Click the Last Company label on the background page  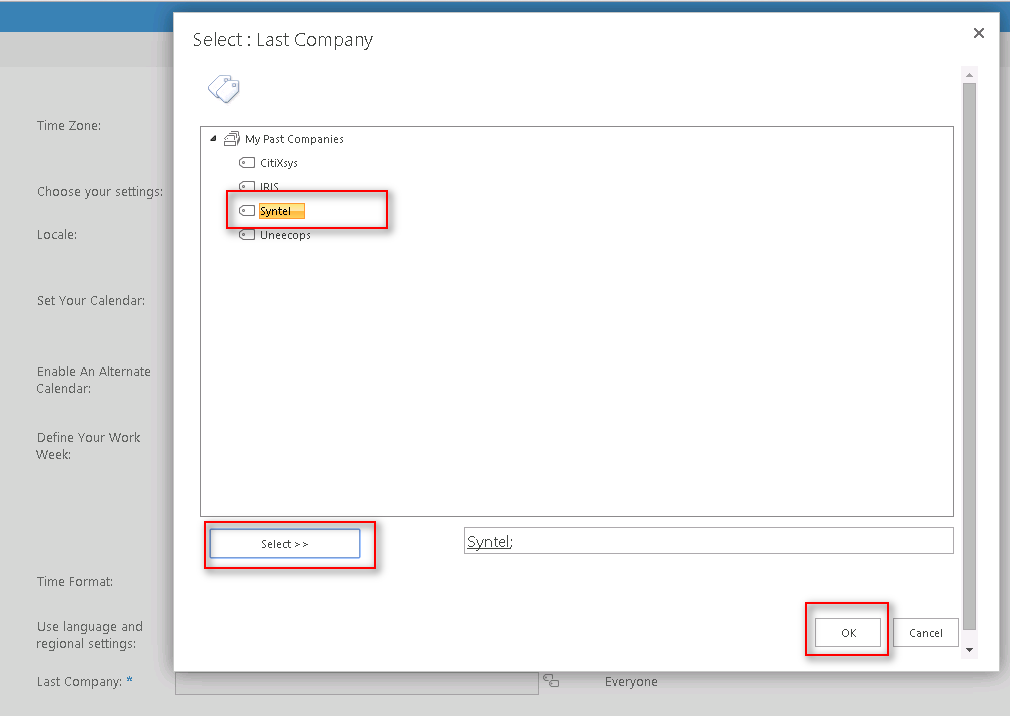[79, 681]
